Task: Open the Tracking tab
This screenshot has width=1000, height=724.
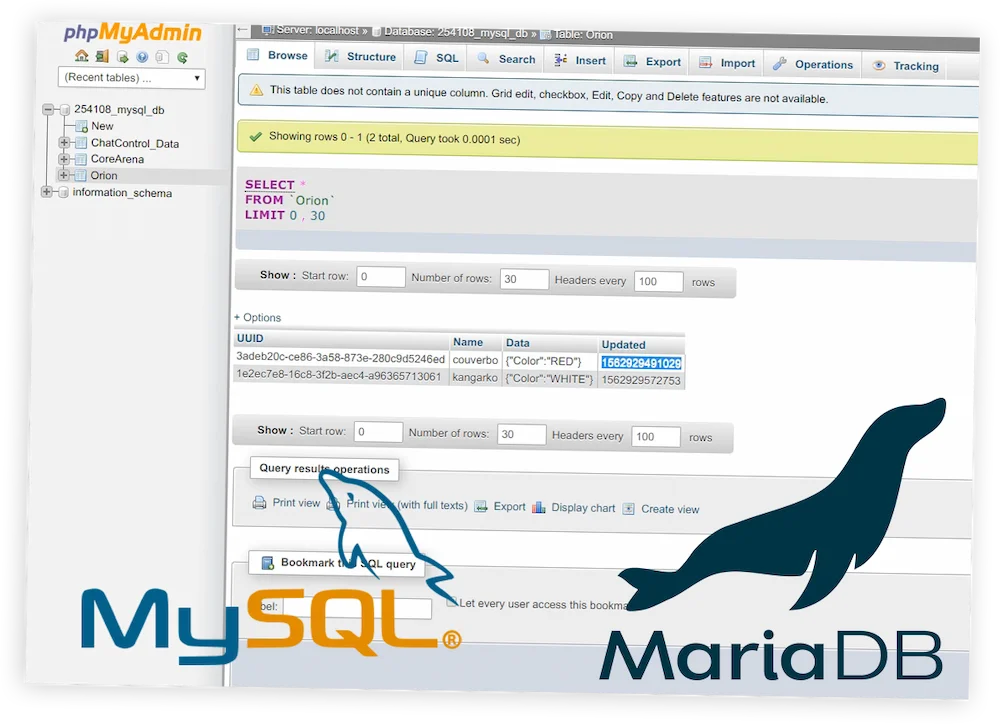Action: click(906, 66)
